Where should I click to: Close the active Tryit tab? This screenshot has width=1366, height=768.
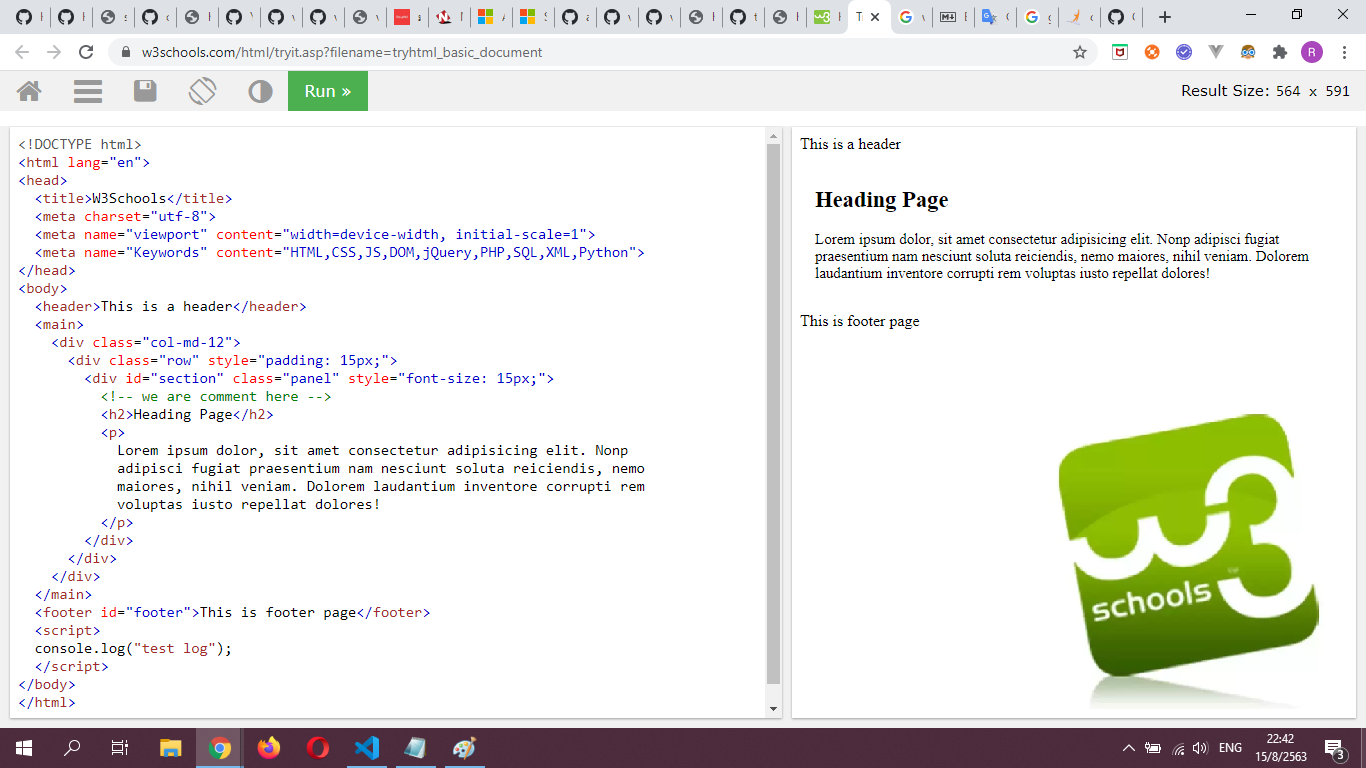(876, 17)
